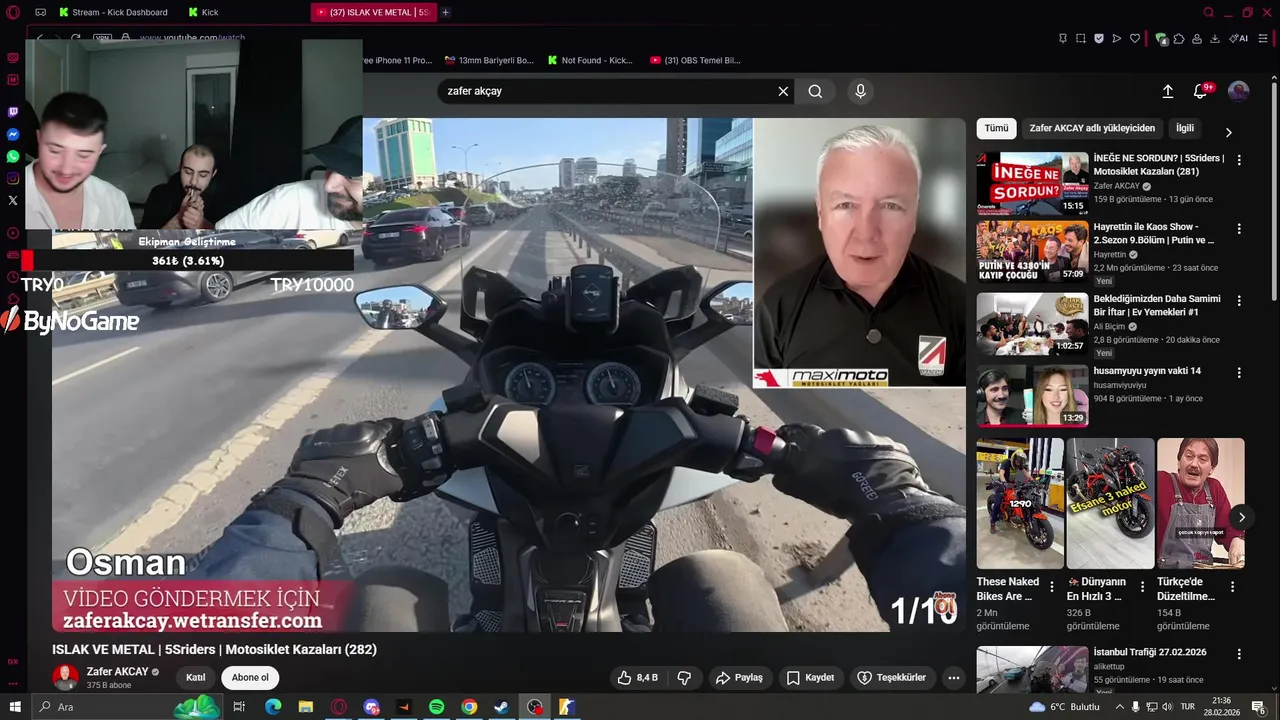Open Messenger in the Opera sidebar

13,134
